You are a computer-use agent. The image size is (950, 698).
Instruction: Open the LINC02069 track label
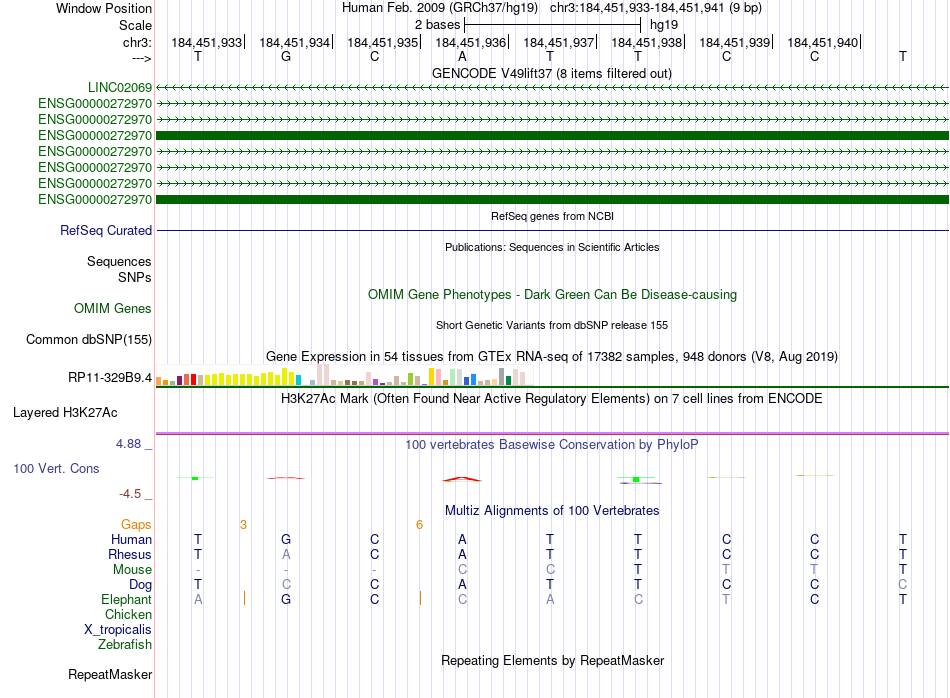(x=119, y=87)
